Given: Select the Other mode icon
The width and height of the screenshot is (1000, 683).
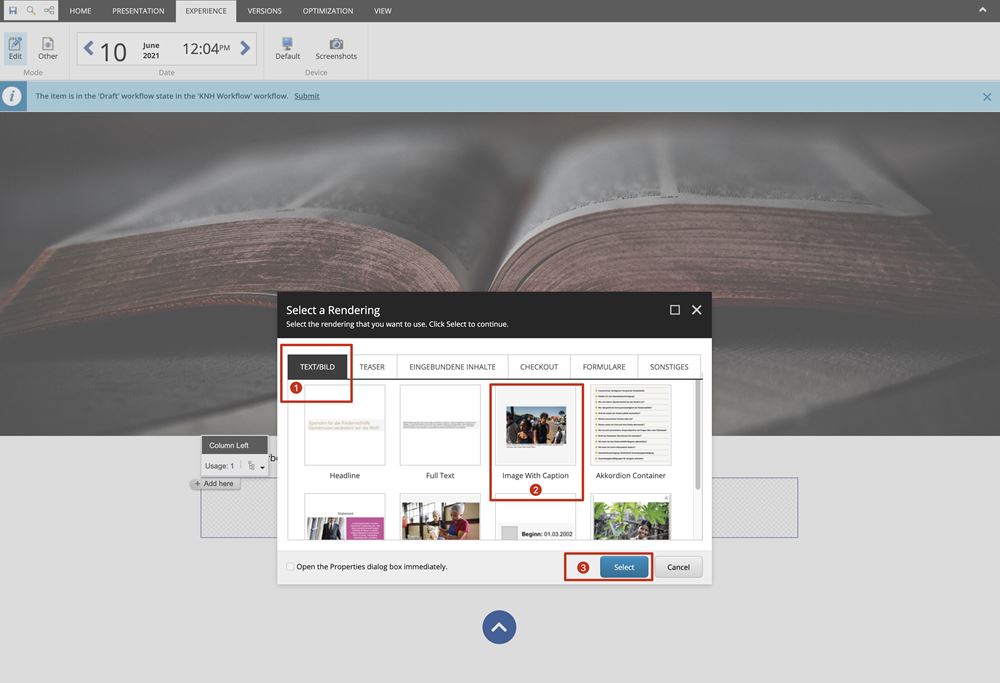Looking at the screenshot, I should coord(48,48).
